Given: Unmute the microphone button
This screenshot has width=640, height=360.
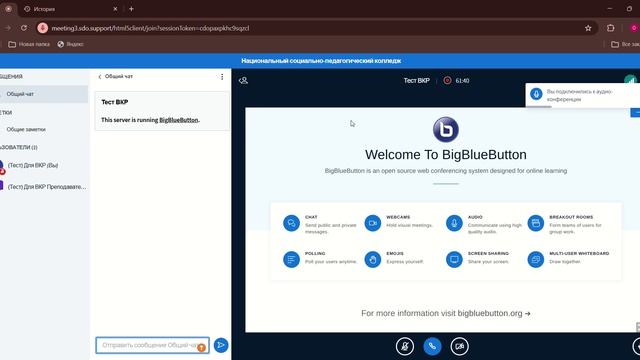Looking at the screenshot, I should tap(404, 346).
